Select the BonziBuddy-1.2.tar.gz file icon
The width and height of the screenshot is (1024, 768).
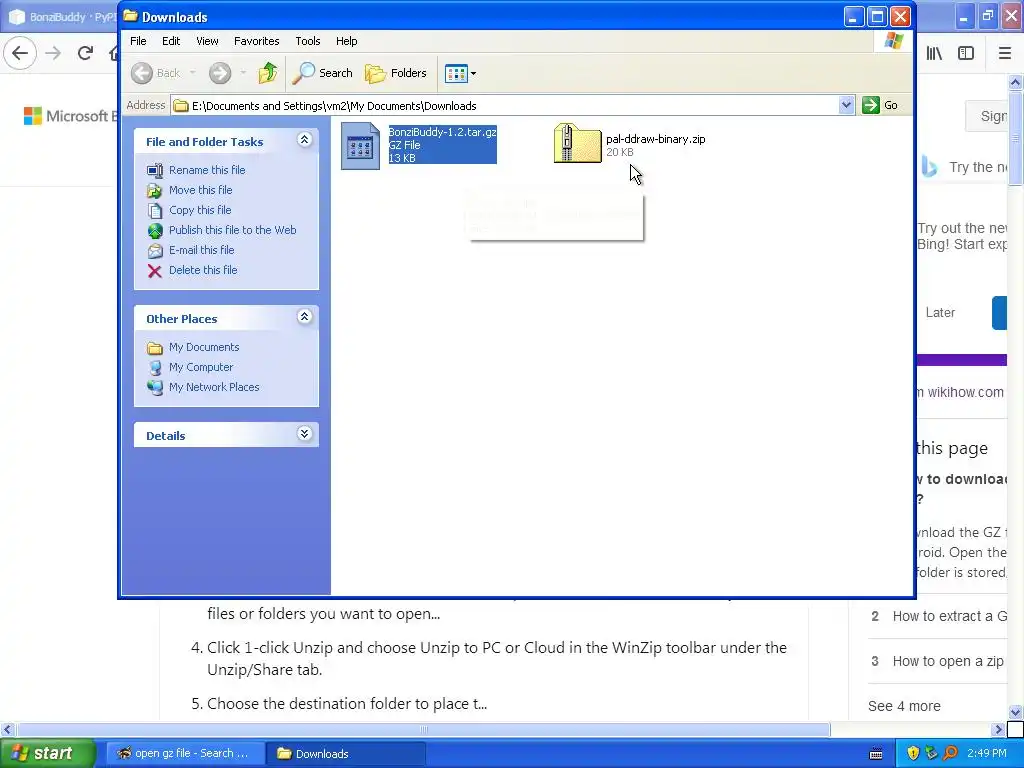point(360,146)
